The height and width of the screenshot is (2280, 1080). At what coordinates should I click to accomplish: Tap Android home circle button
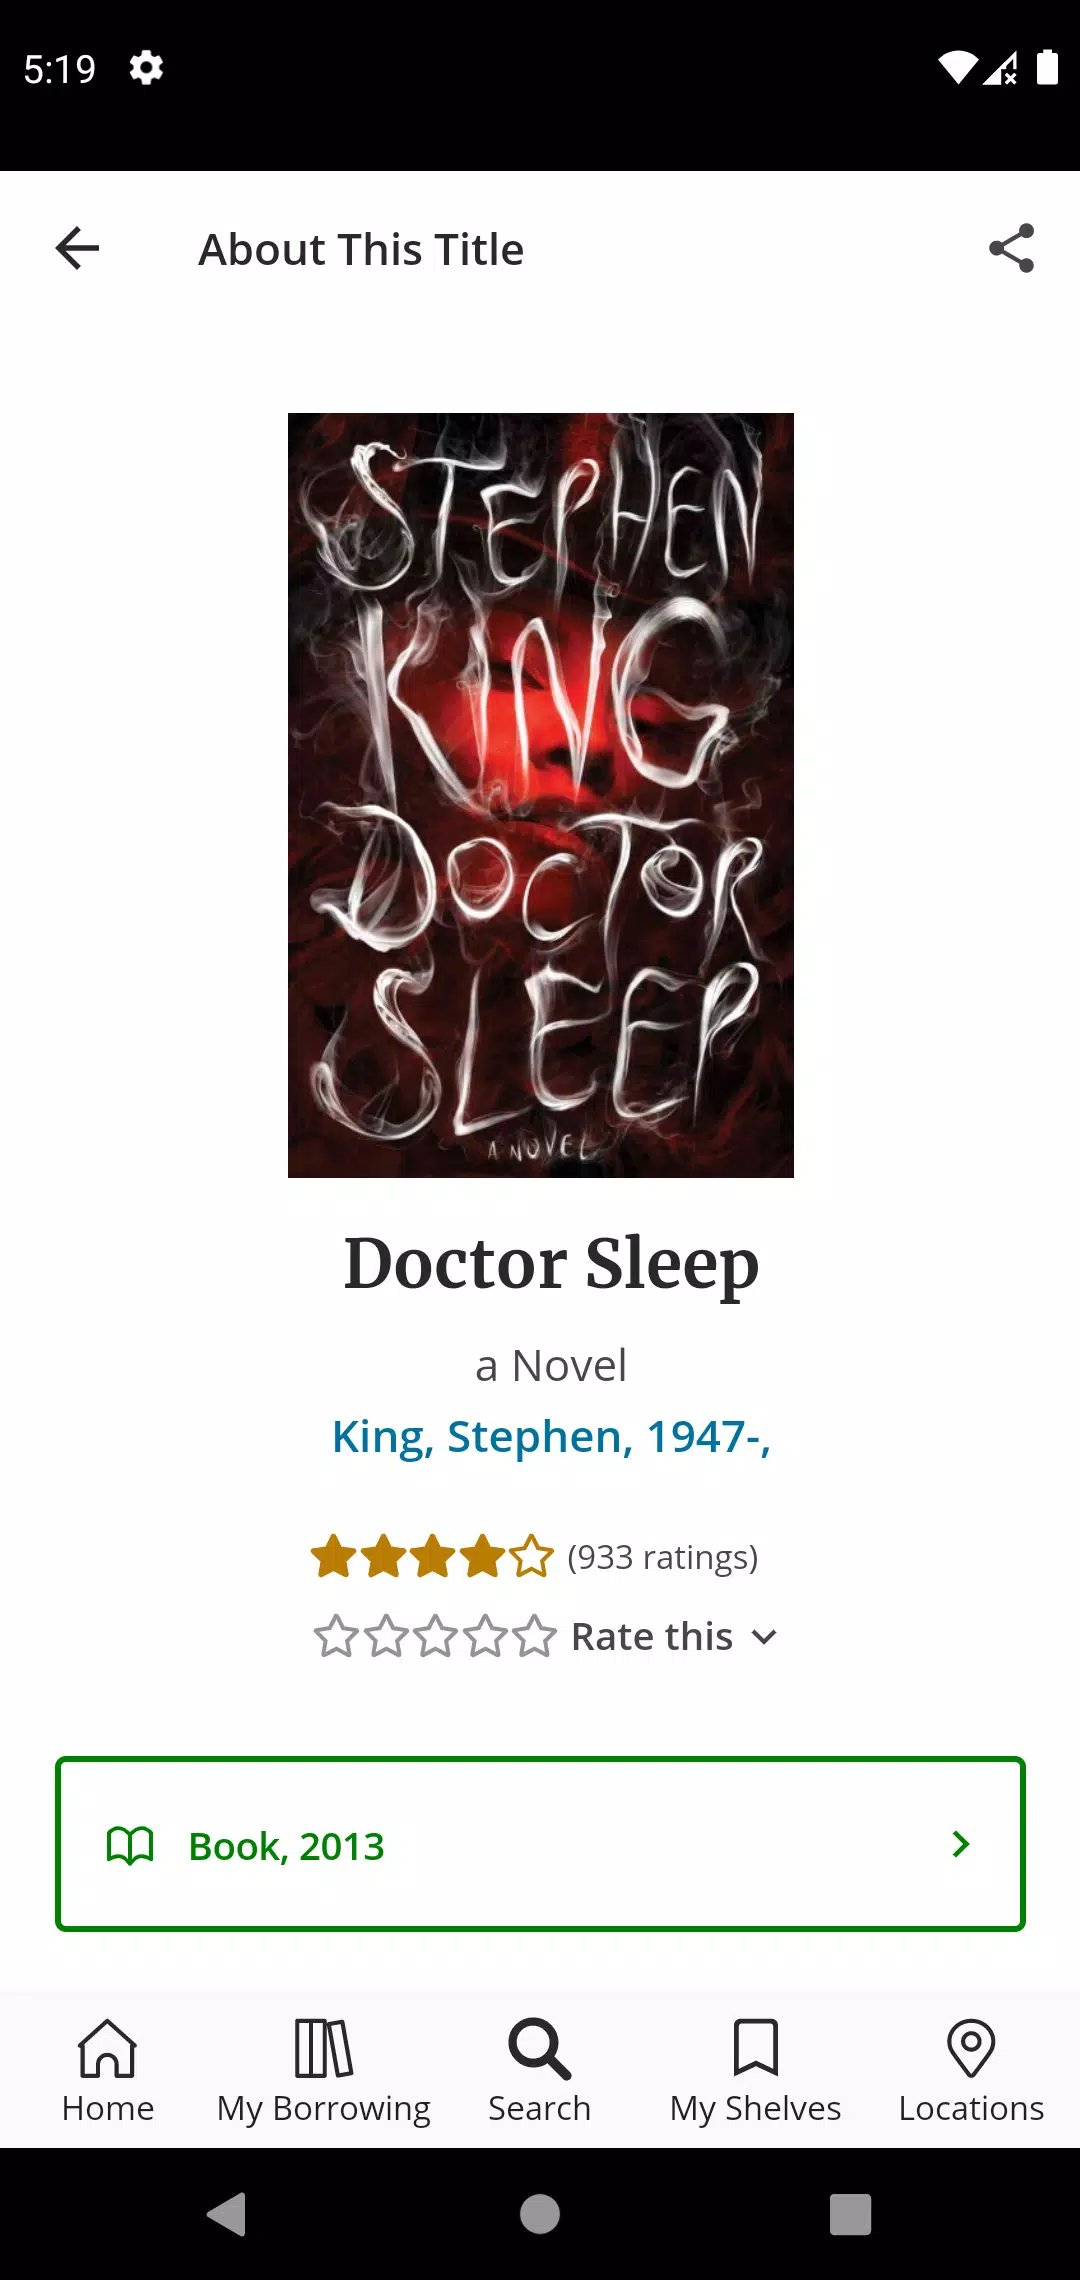pyautogui.click(x=540, y=2214)
